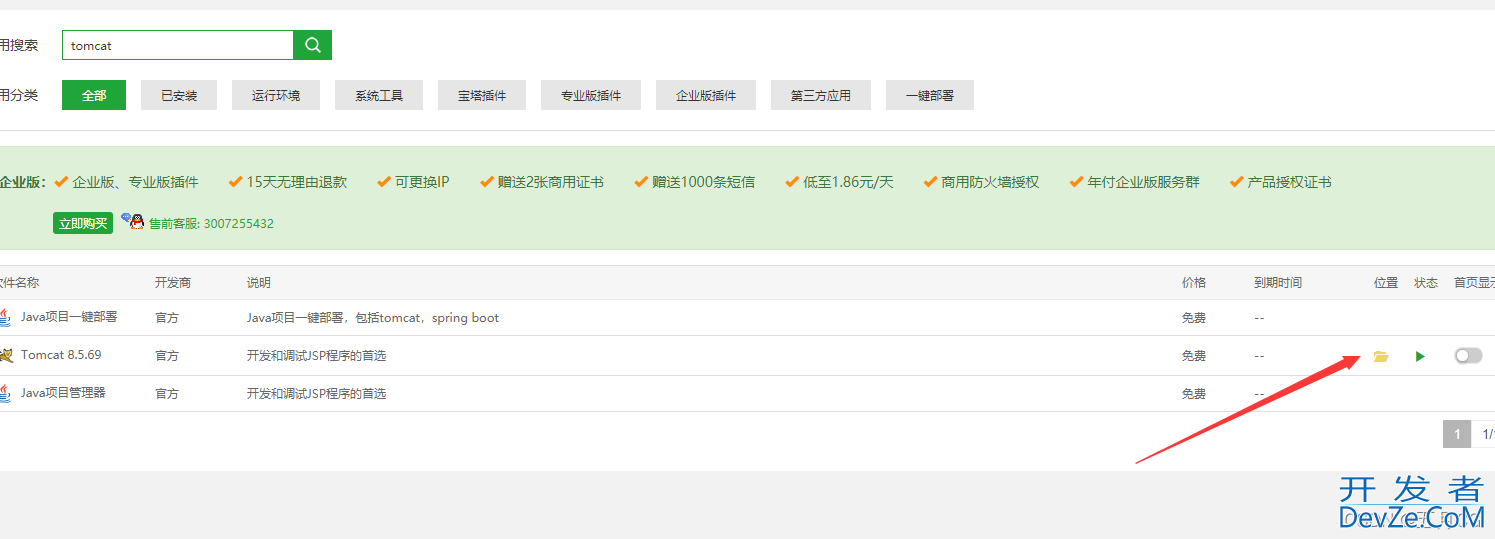Click the 售前客服: 3007255432 link
Image resolution: width=1495 pixels, height=539 pixels.
tap(211, 224)
